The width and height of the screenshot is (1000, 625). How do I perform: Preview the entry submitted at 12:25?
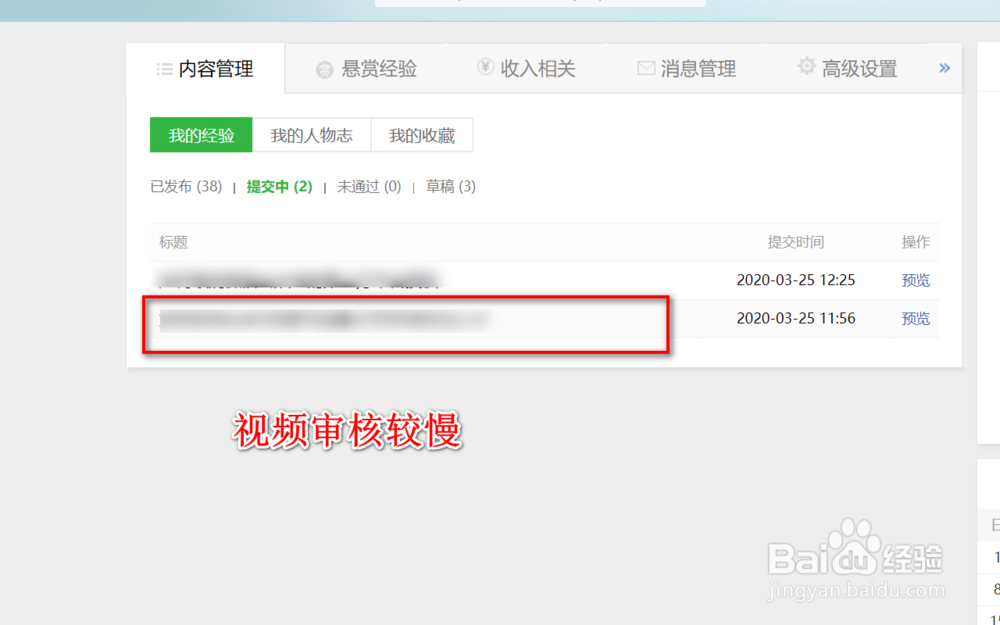pyautogui.click(x=915, y=280)
